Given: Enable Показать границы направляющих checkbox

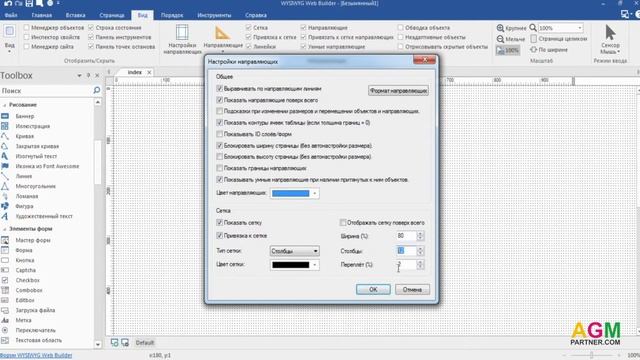Looking at the screenshot, I should click(219, 168).
